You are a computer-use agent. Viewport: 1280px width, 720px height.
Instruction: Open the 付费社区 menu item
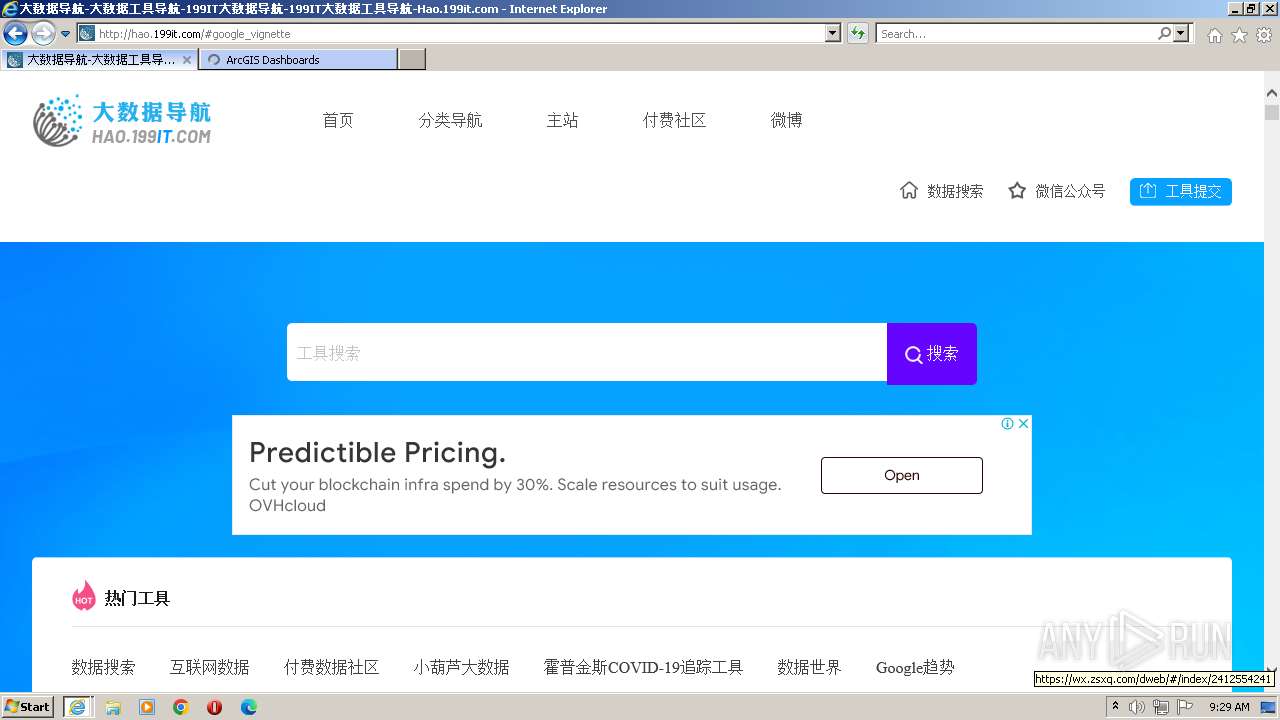674,120
